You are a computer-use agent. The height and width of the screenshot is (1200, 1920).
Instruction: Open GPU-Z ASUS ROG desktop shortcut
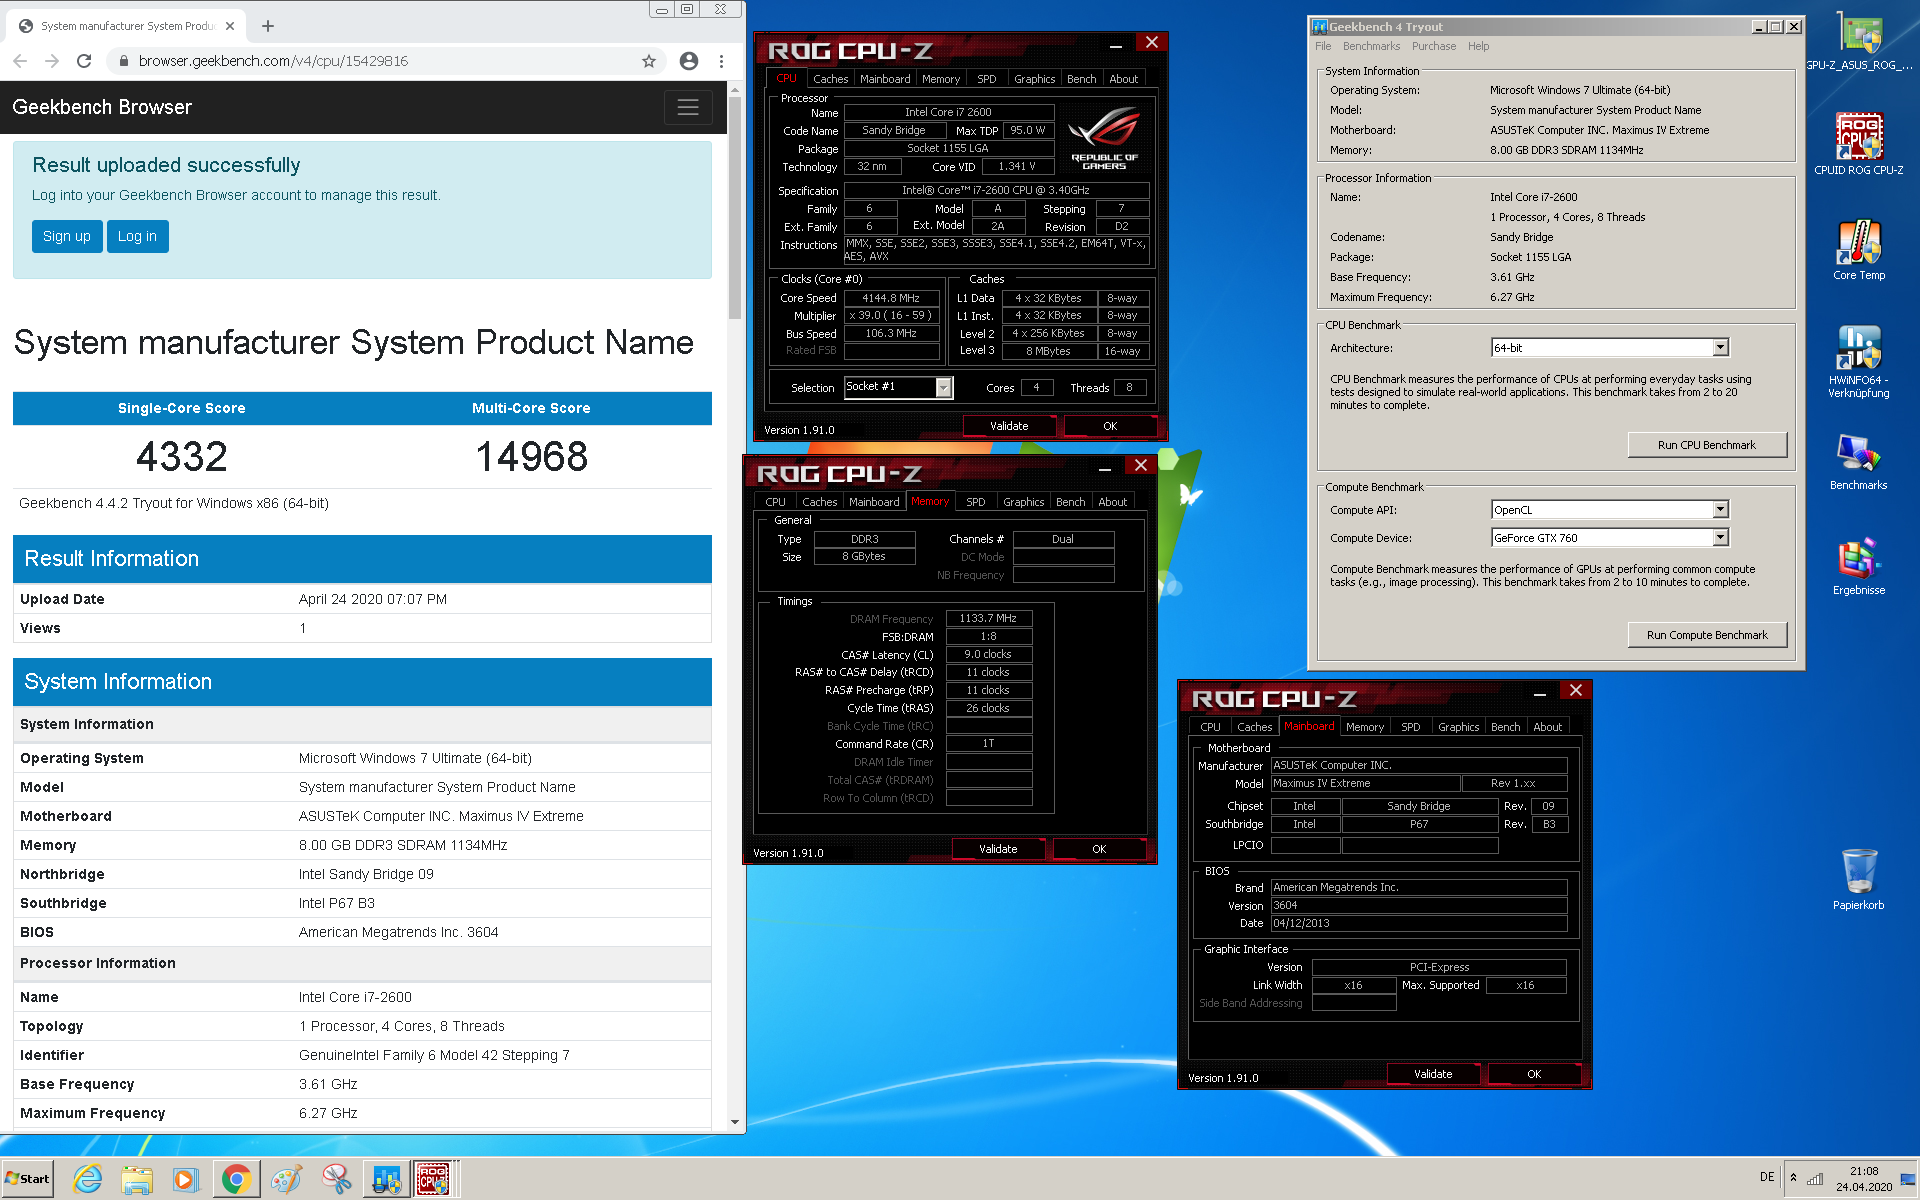pyautogui.click(x=1859, y=42)
